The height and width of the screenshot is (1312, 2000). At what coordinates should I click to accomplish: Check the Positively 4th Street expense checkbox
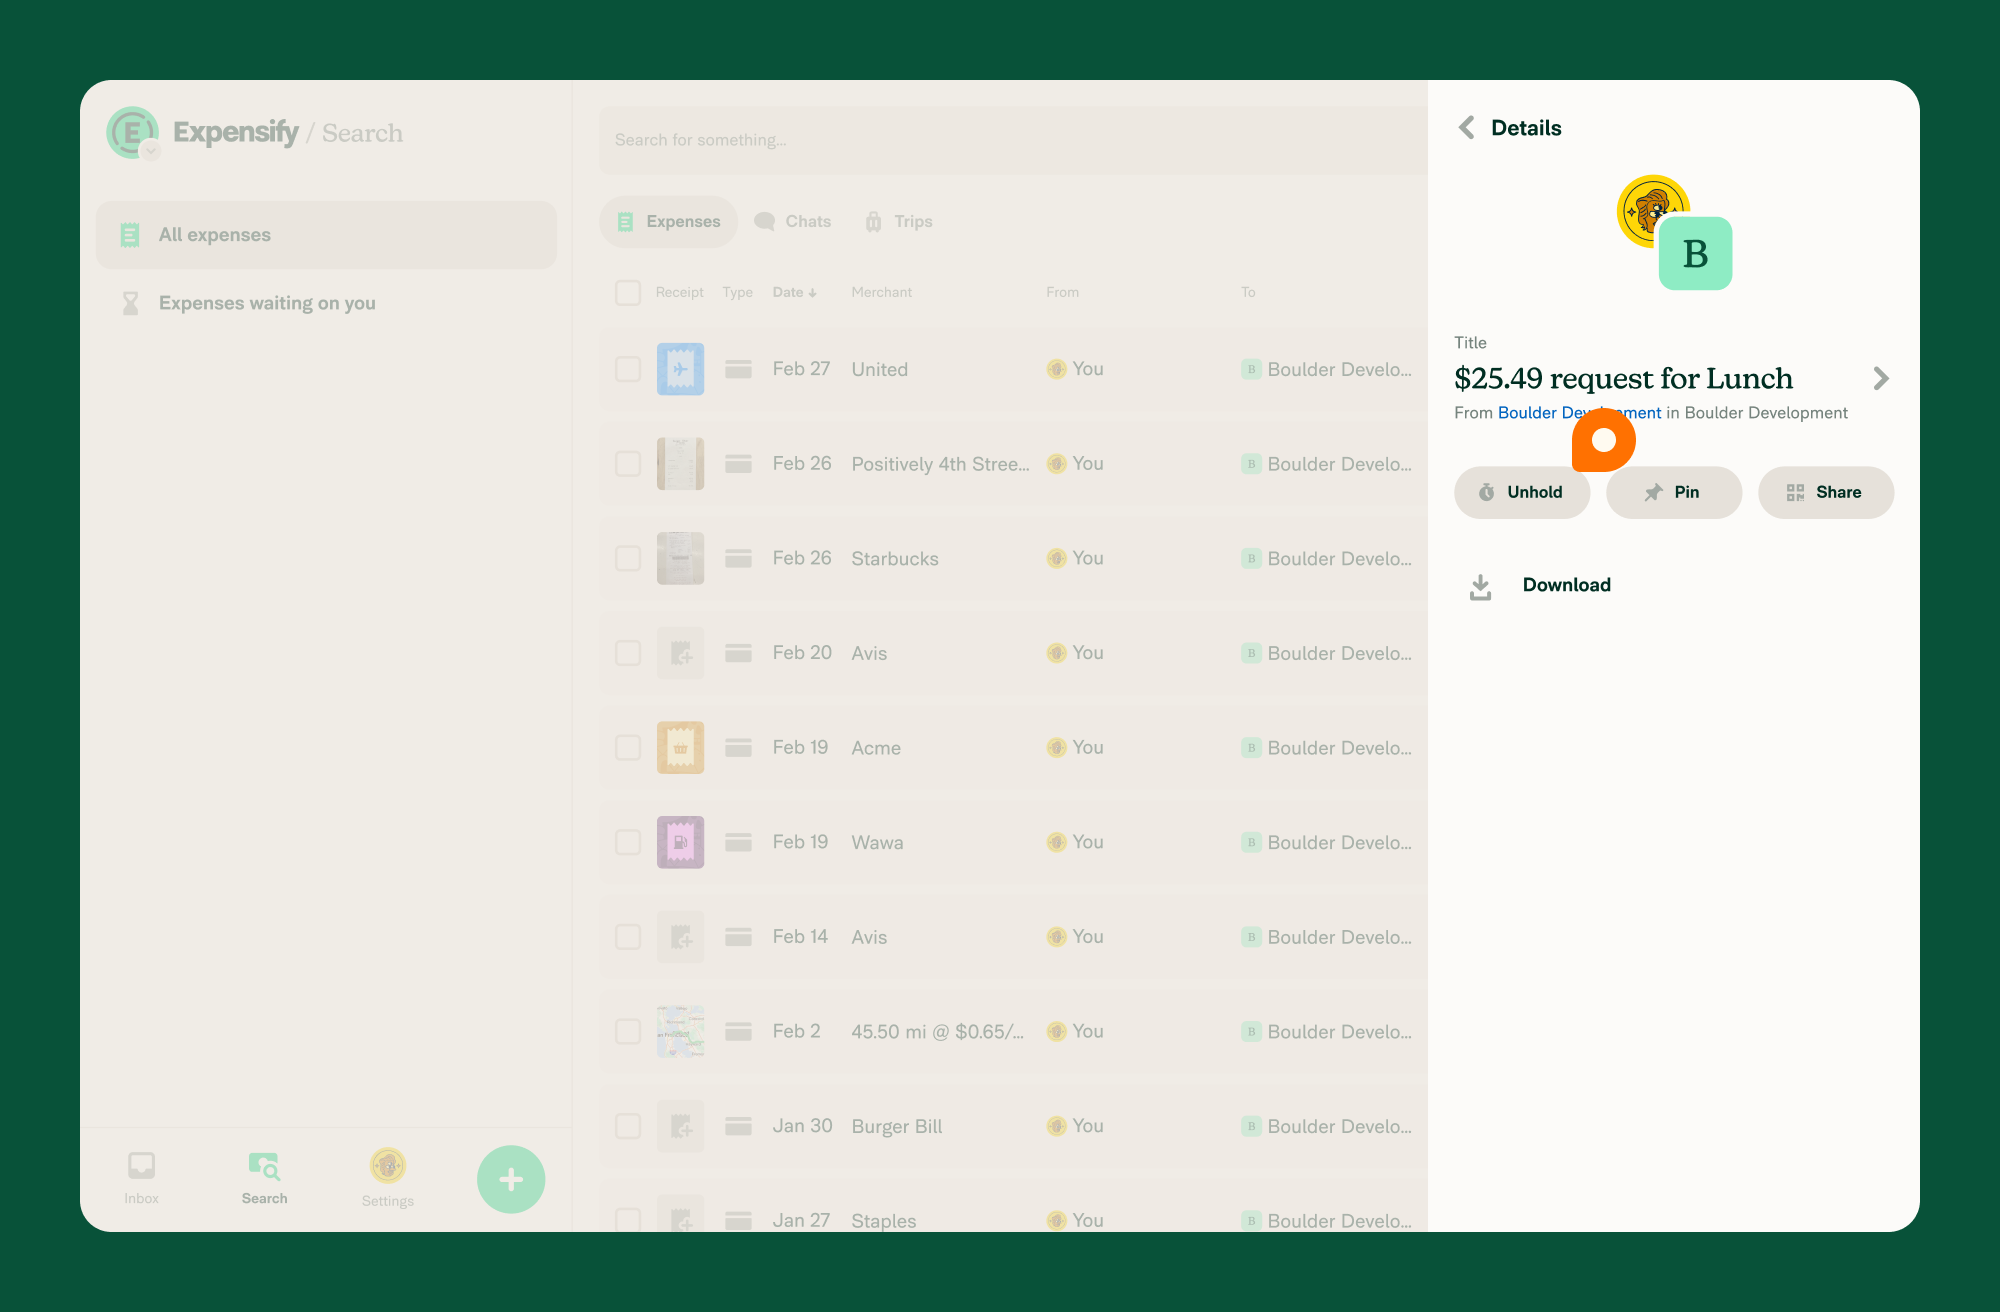click(x=628, y=464)
